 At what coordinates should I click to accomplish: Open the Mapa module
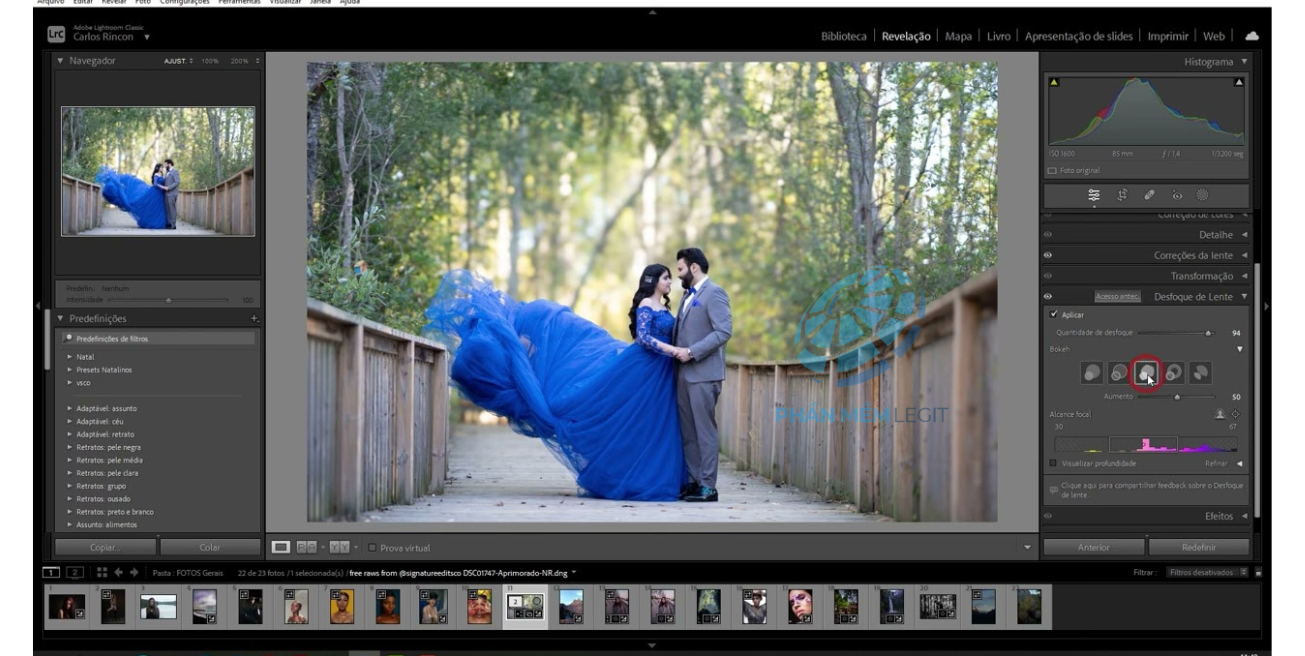pos(958,36)
